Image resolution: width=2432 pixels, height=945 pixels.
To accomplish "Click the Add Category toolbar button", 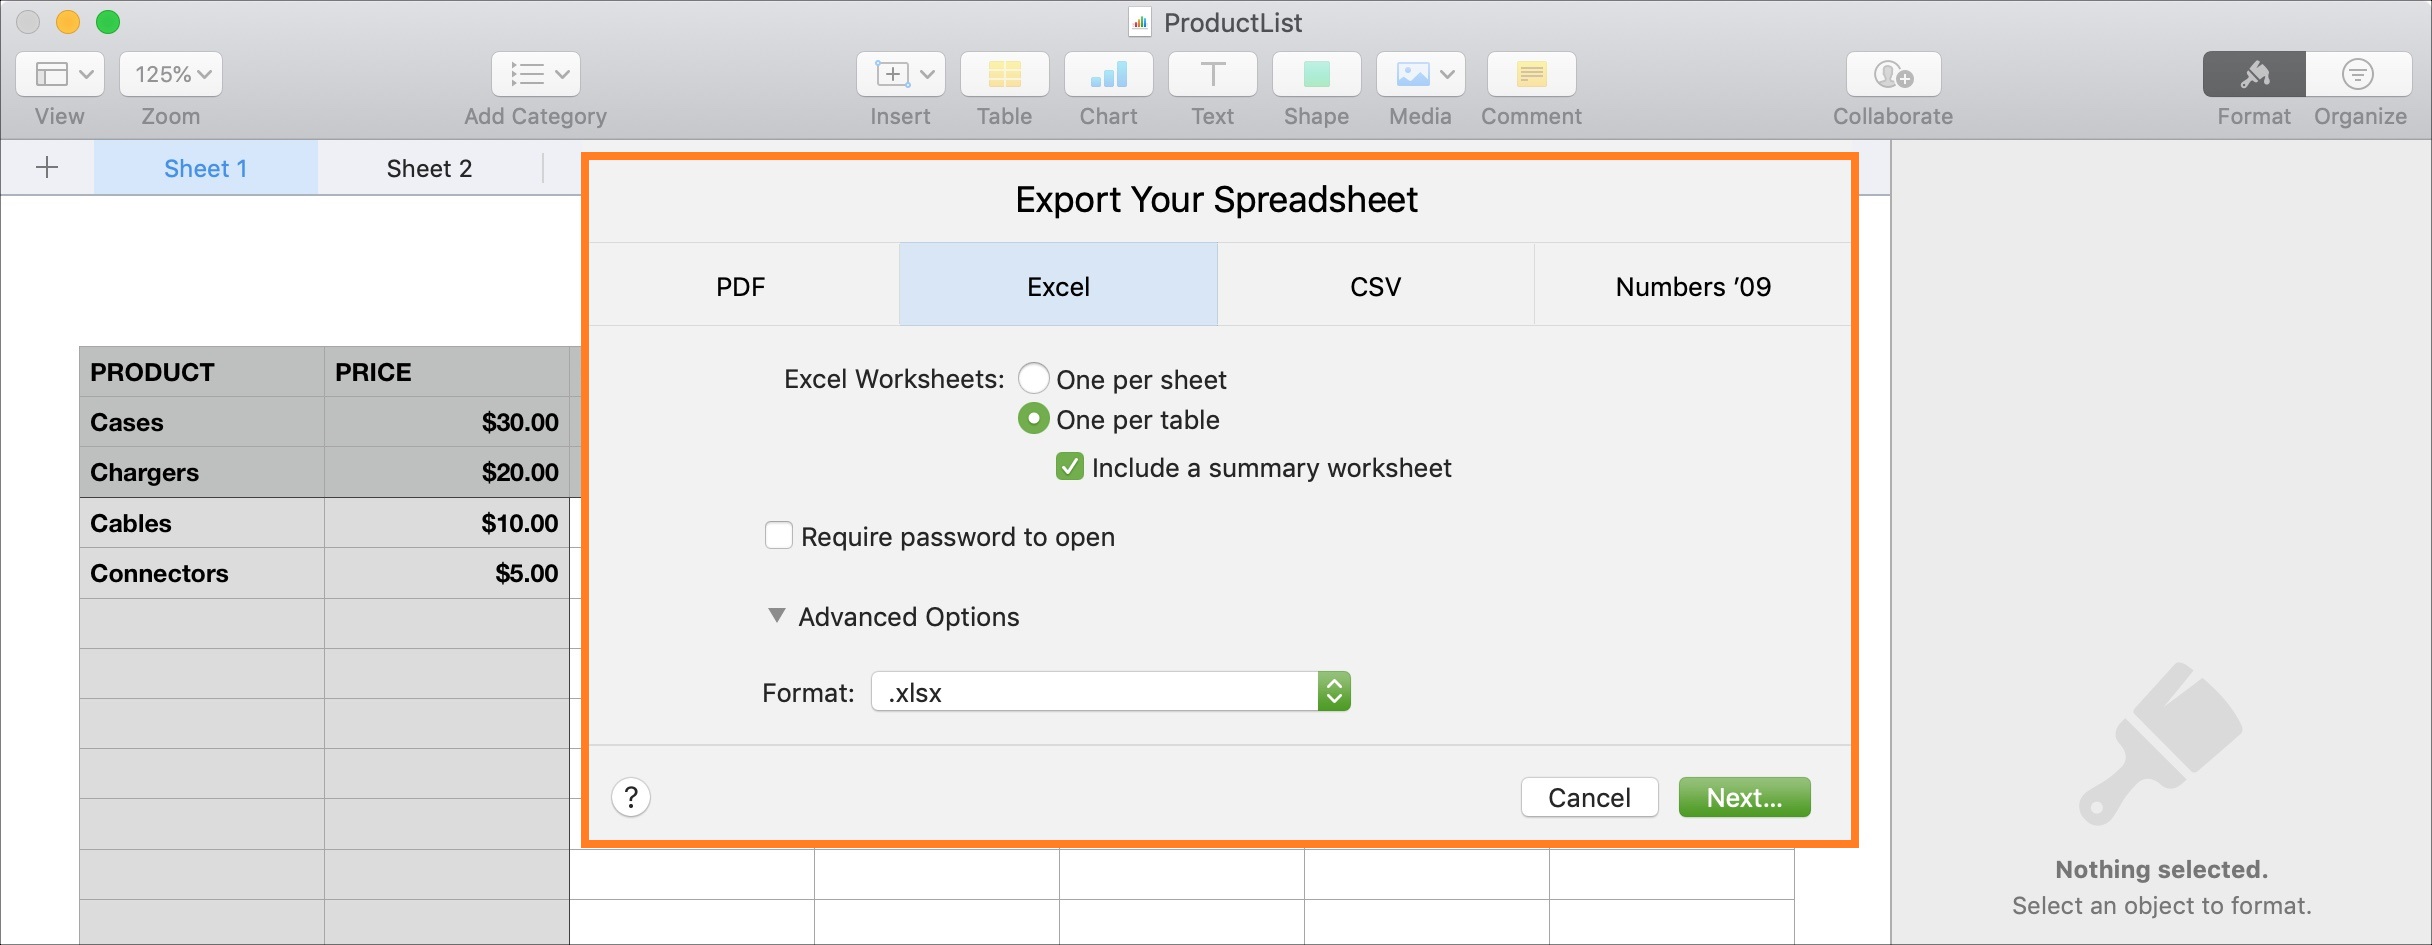I will 536,74.
